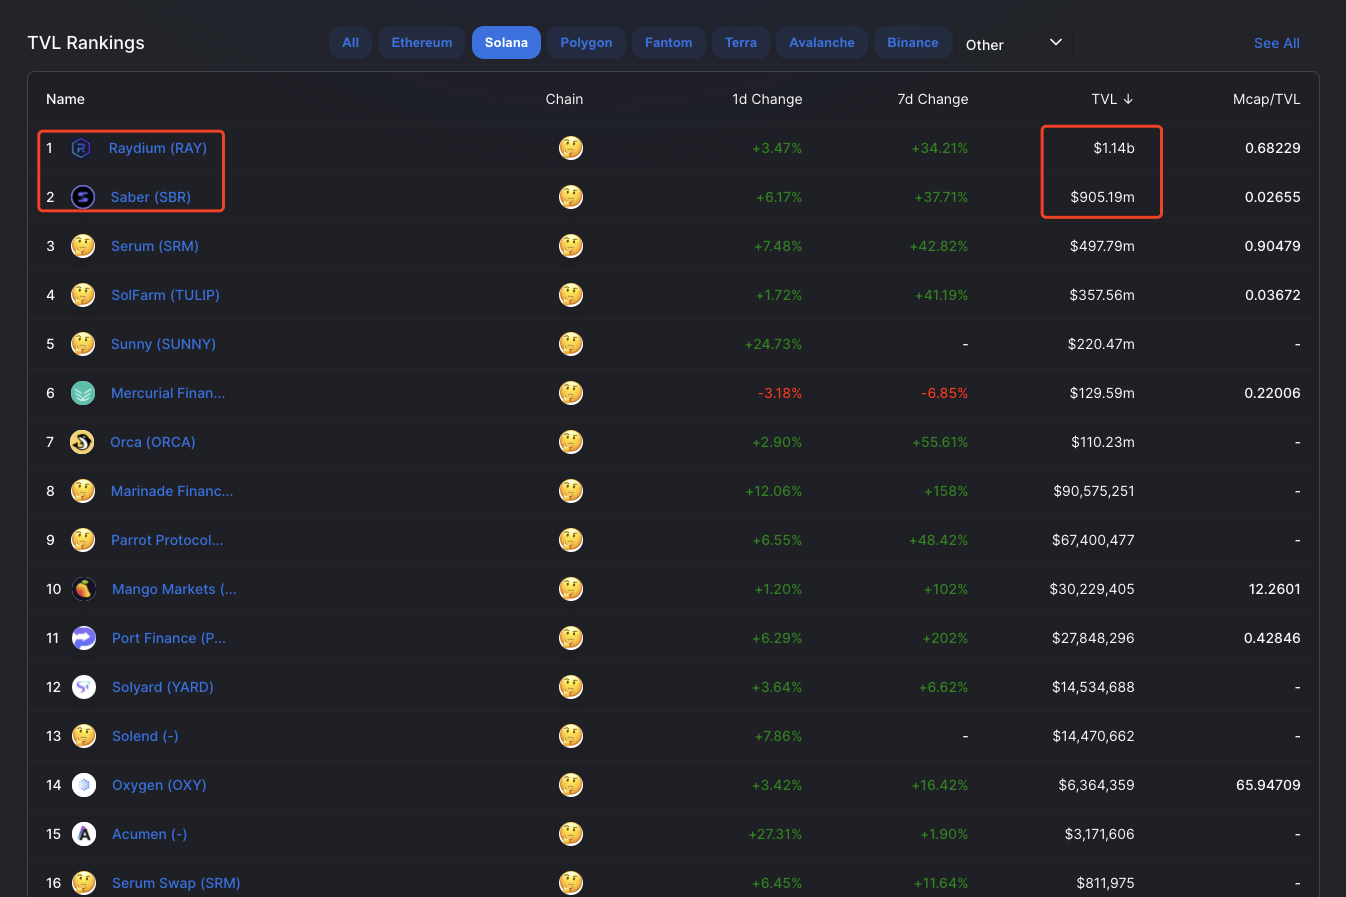
Task: Click the Marinade Finance token icon
Action: click(83, 491)
